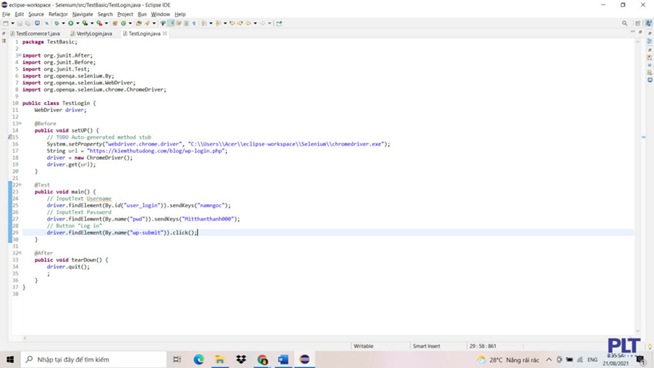Viewport: 654px width, 368px height.
Task: Click the Open Type toolbar icon
Action: click(x=138, y=23)
